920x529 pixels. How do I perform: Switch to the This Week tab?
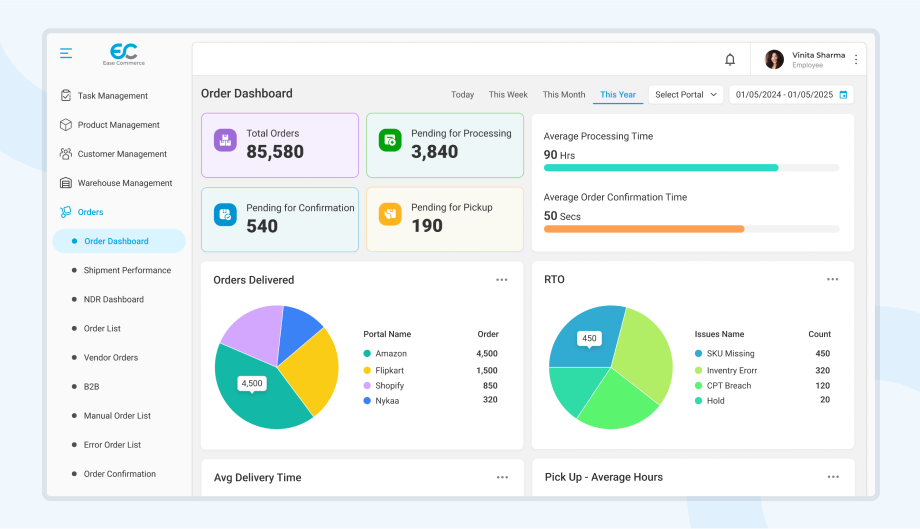(508, 94)
